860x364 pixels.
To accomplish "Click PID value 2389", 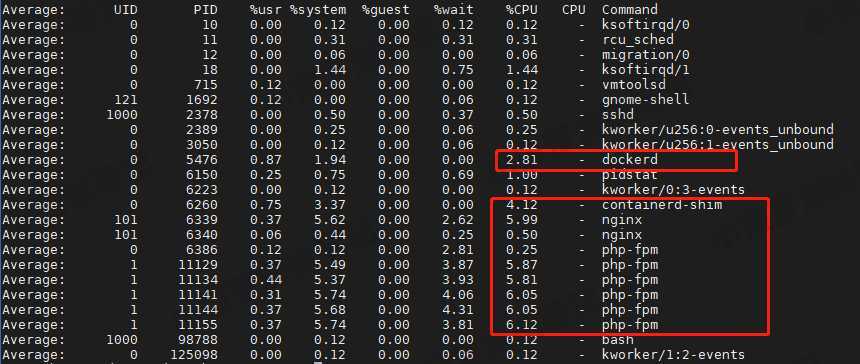I will click(201, 129).
